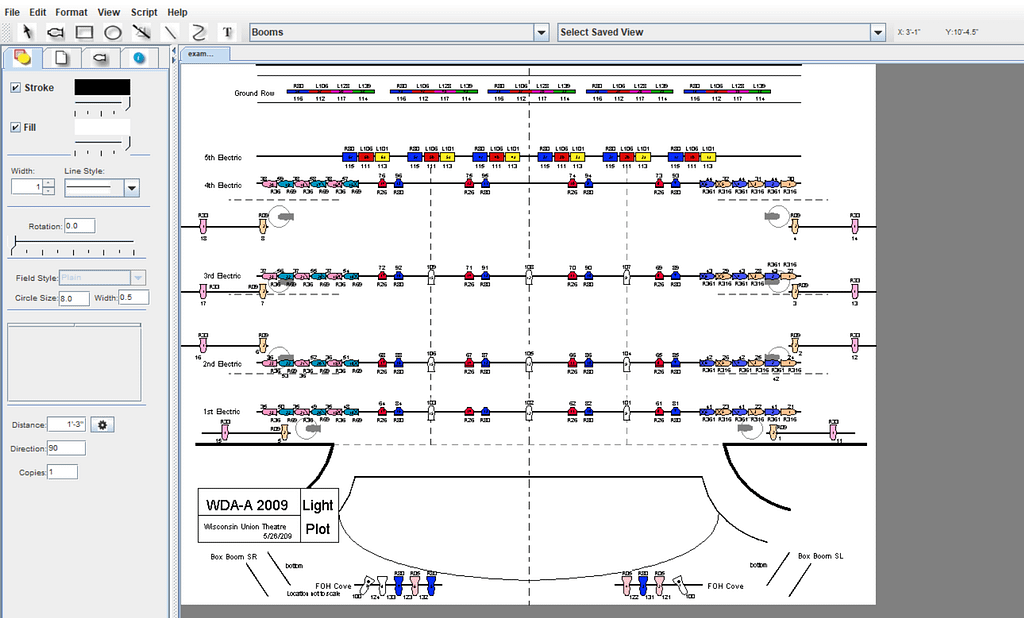Image resolution: width=1024 pixels, height=618 pixels.
Task: Open the Script menu
Action: [143, 12]
